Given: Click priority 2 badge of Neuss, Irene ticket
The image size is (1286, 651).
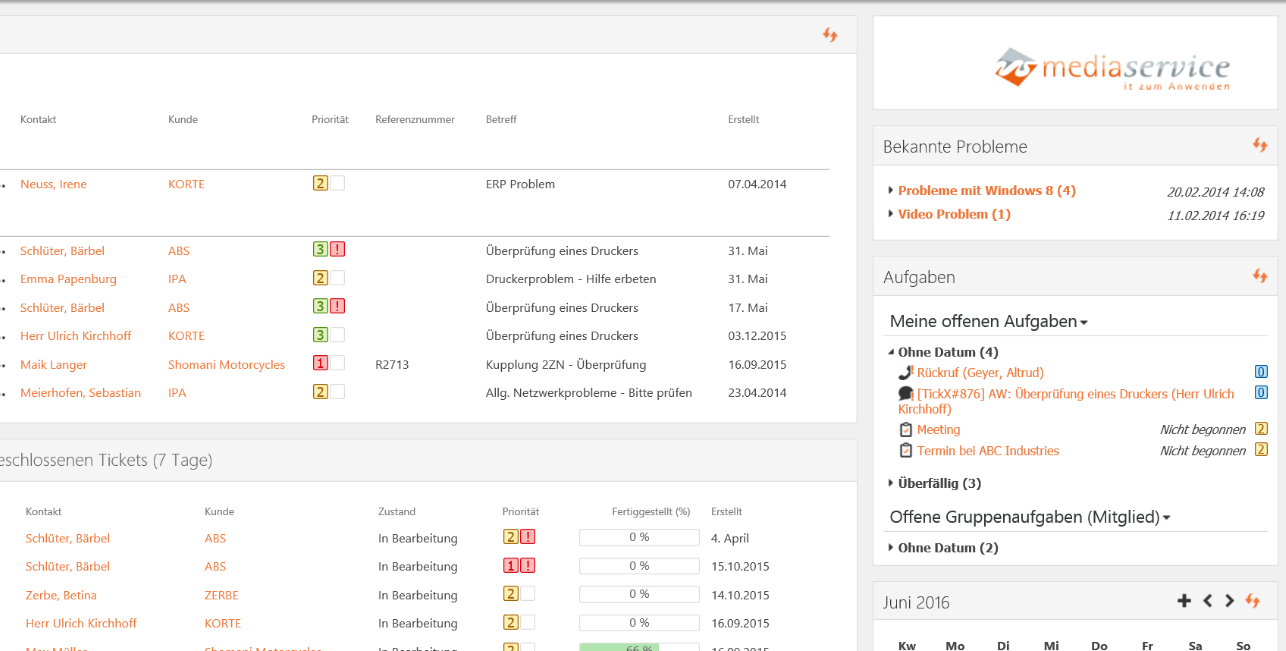Looking at the screenshot, I should tap(320, 183).
